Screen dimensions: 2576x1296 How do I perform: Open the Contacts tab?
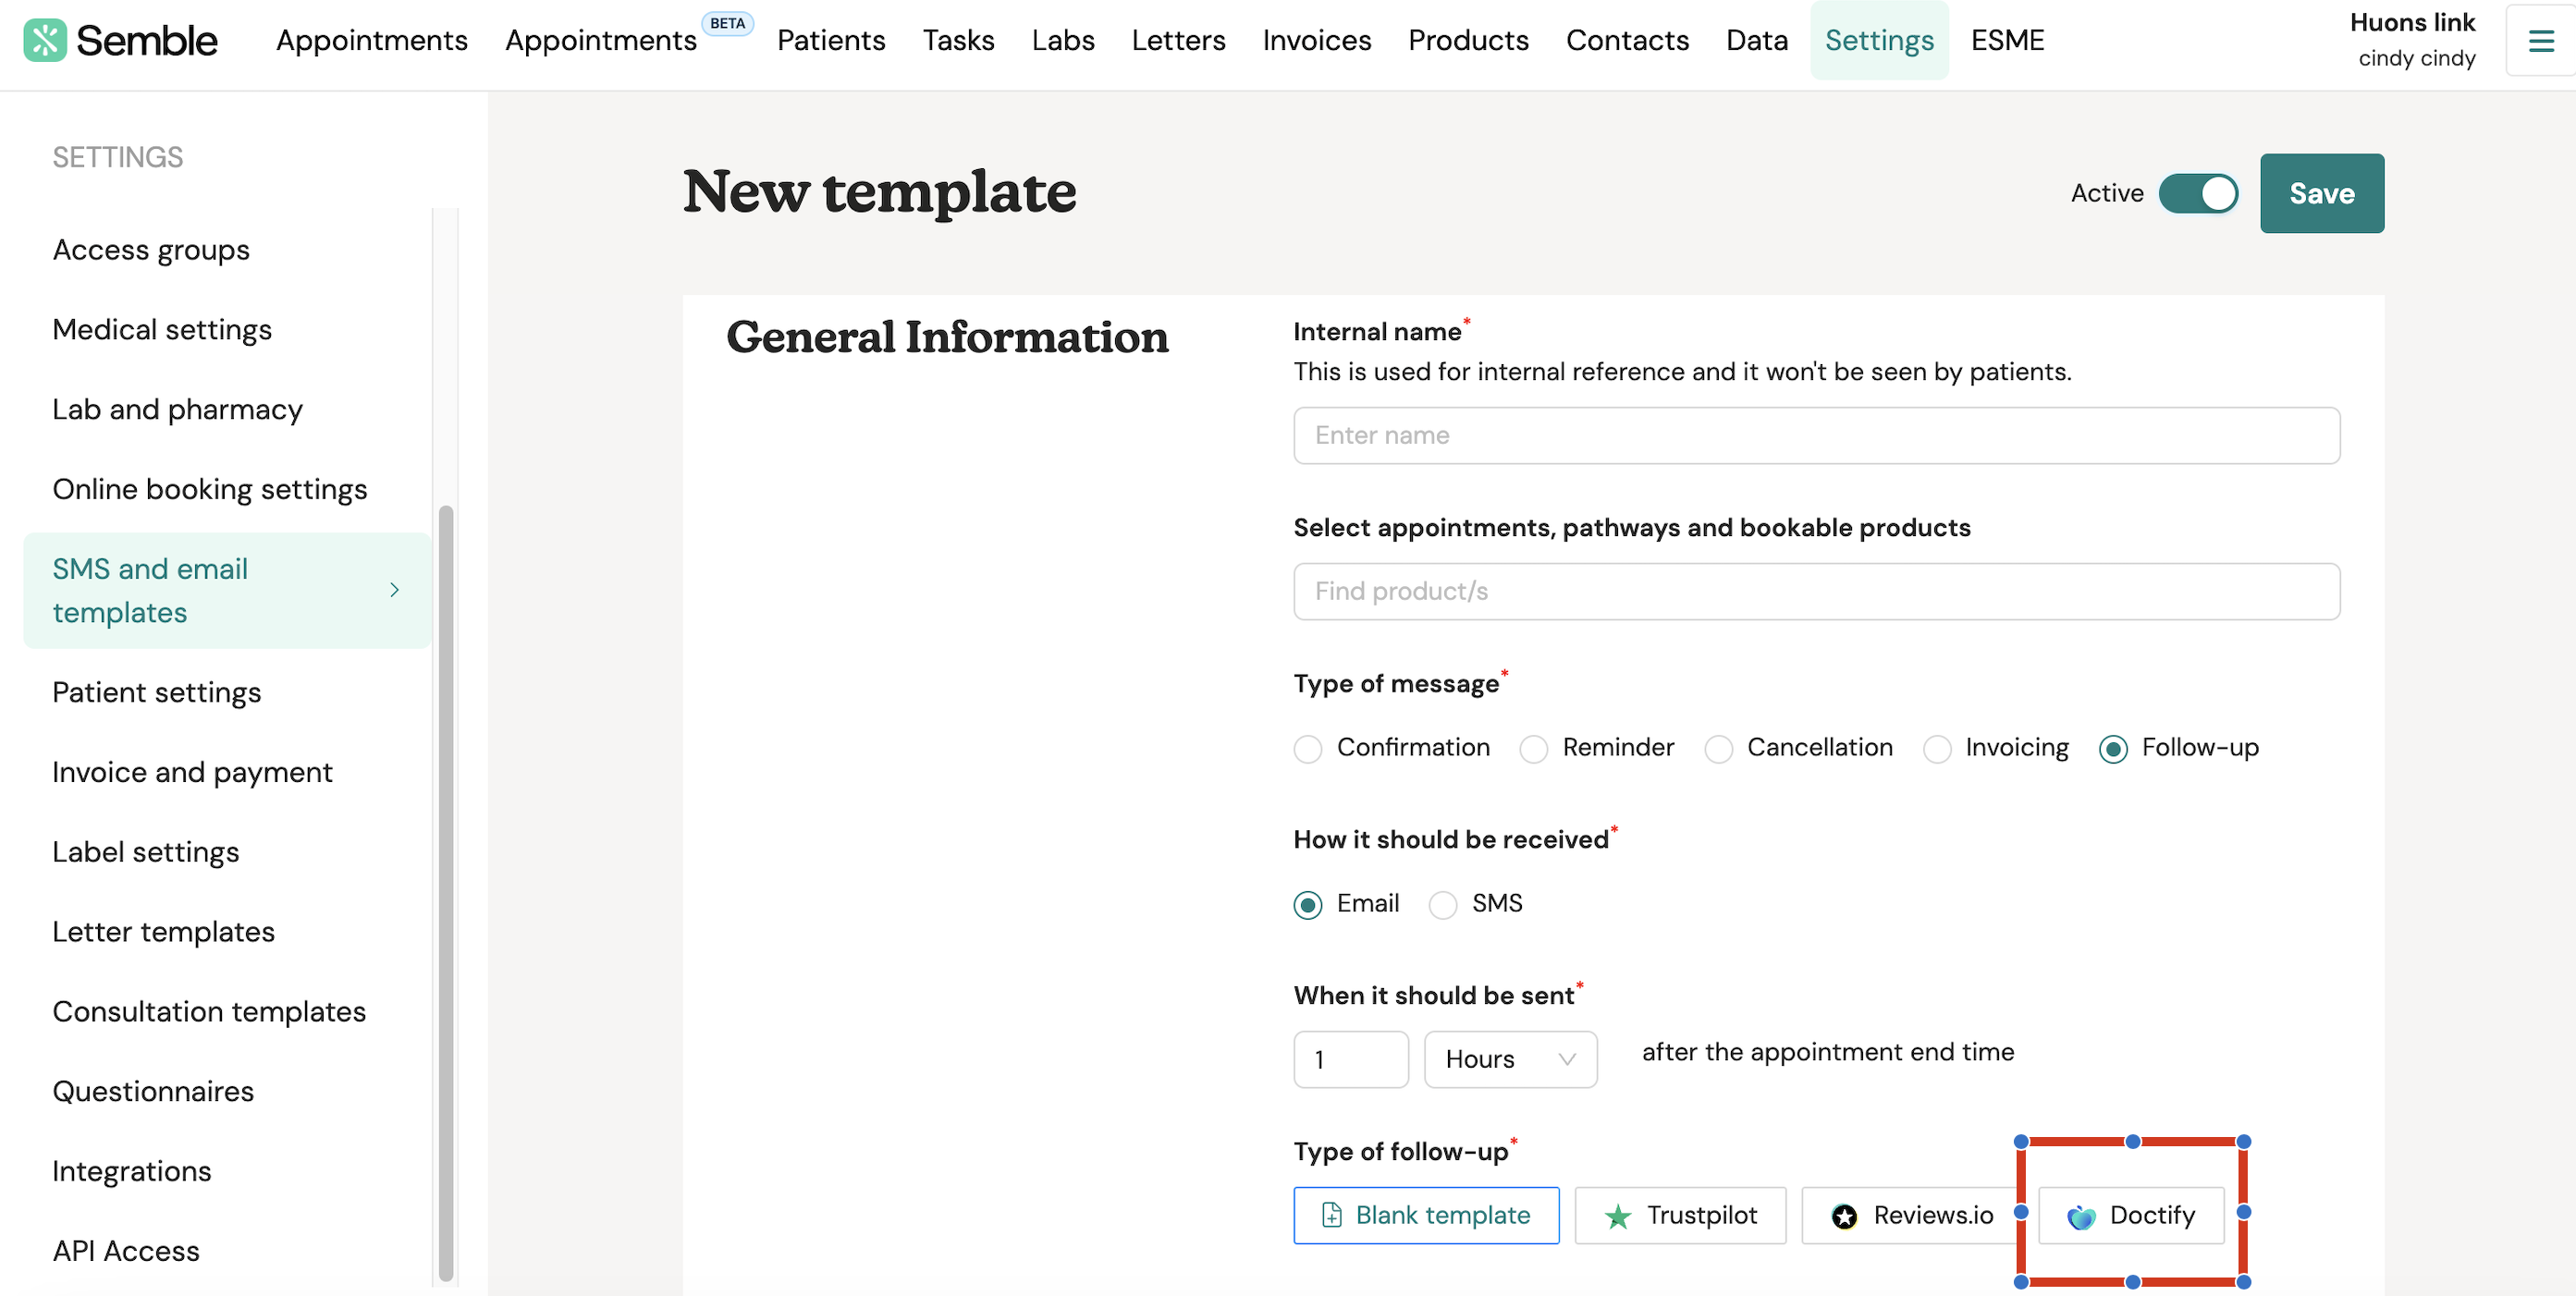point(1627,40)
